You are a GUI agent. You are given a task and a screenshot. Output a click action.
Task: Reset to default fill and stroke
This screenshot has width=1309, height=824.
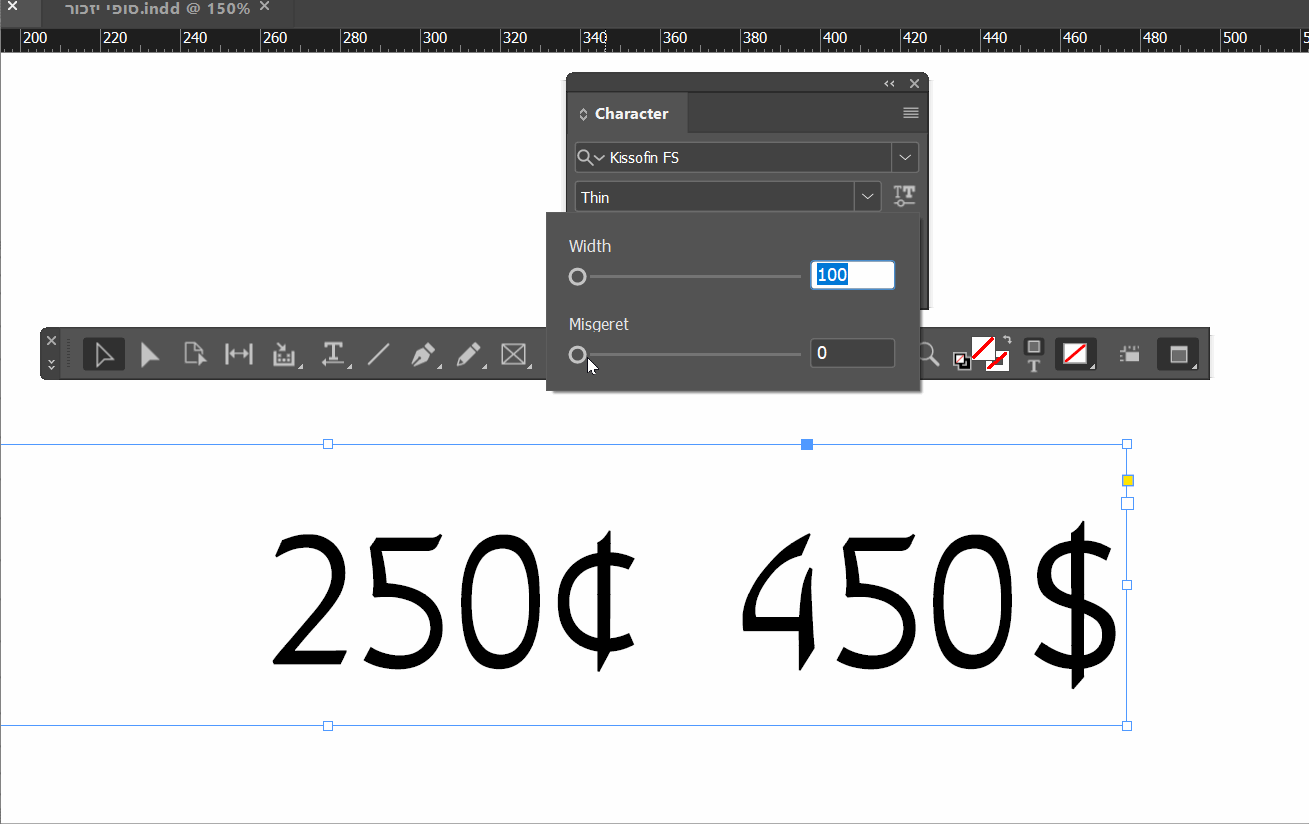tap(961, 361)
